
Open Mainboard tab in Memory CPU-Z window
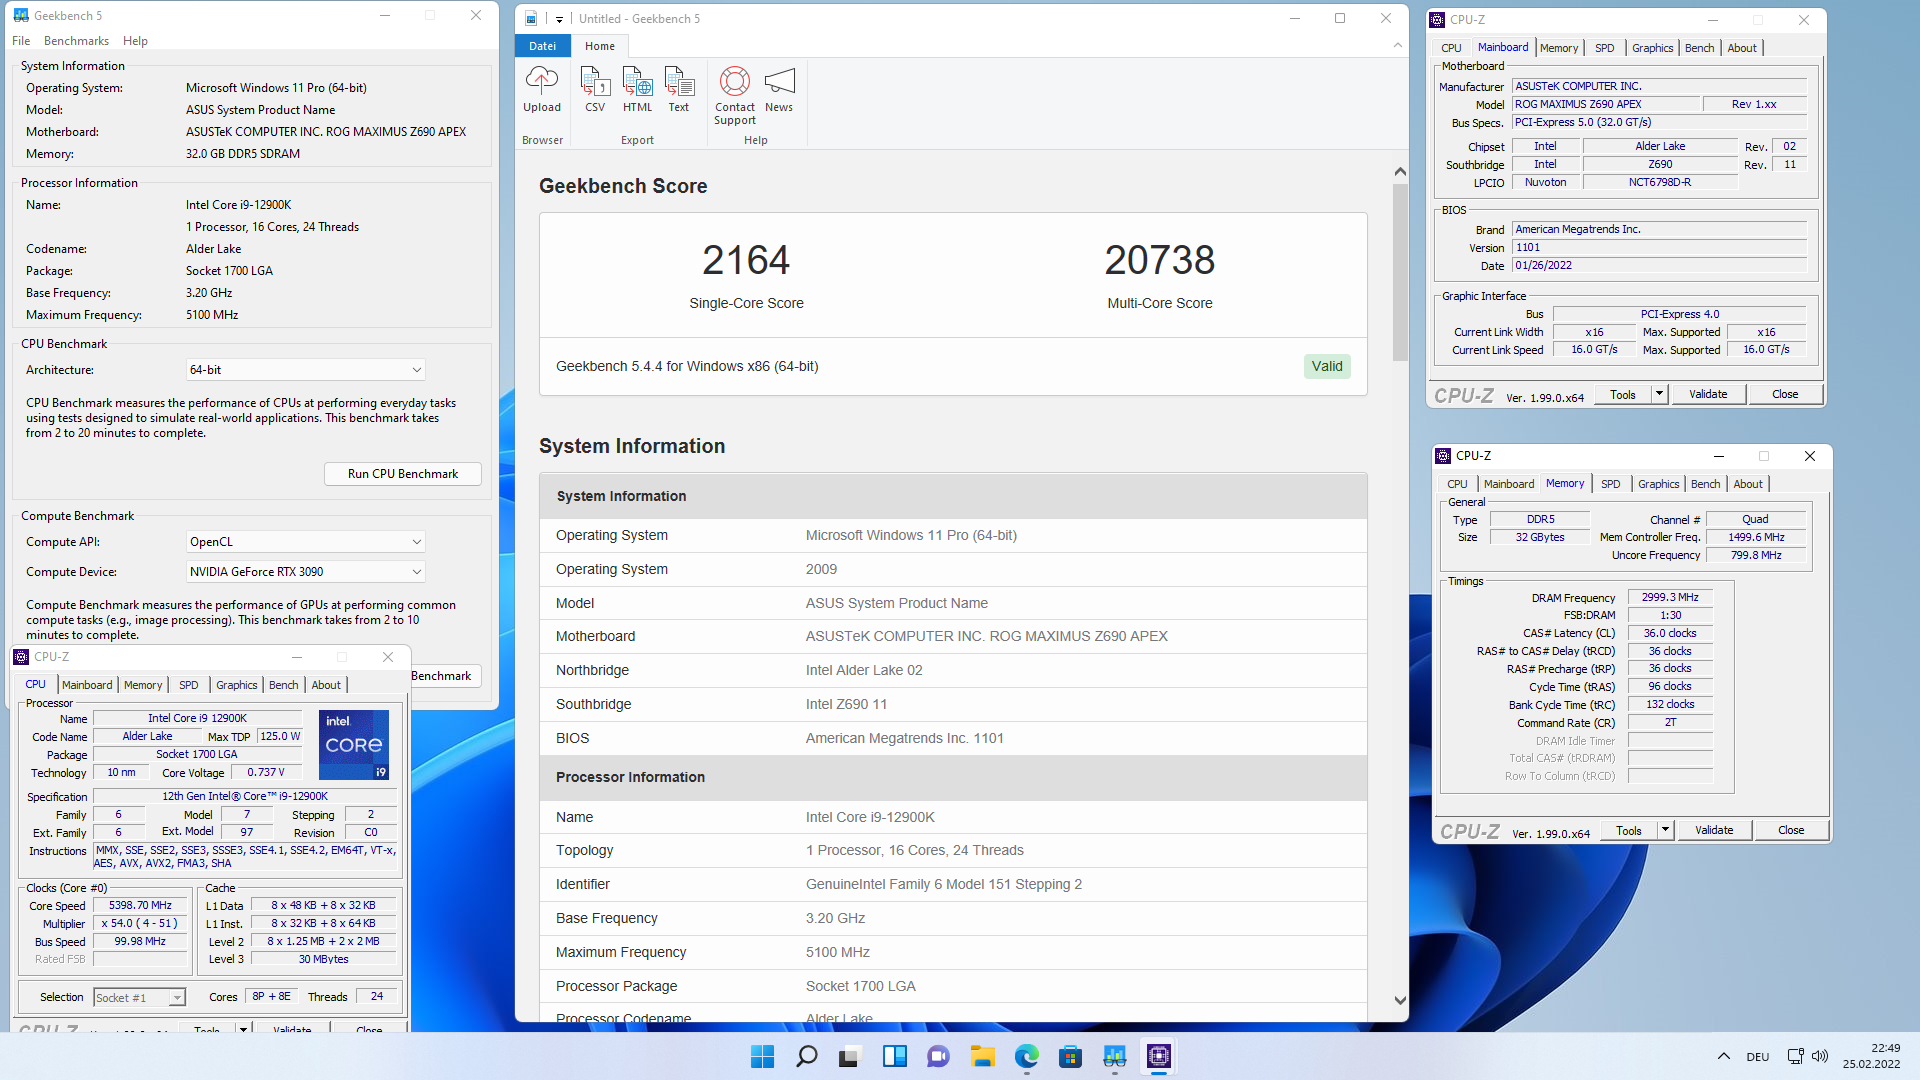pyautogui.click(x=1508, y=484)
